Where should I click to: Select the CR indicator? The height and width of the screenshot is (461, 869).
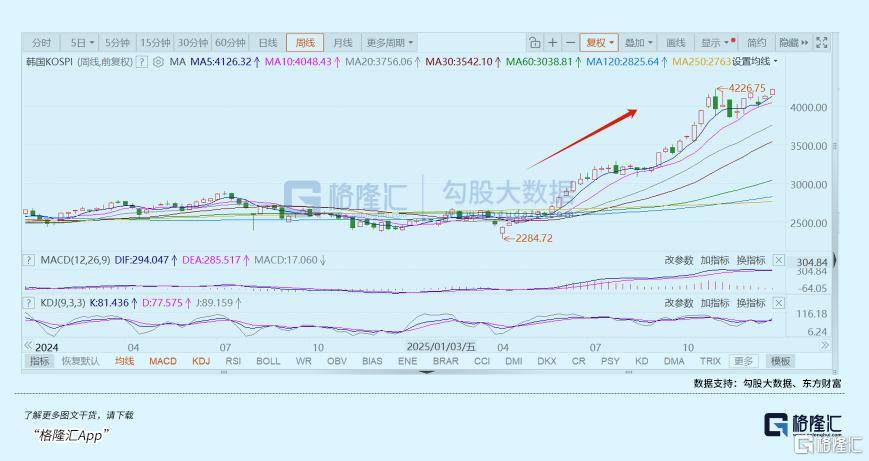click(579, 361)
